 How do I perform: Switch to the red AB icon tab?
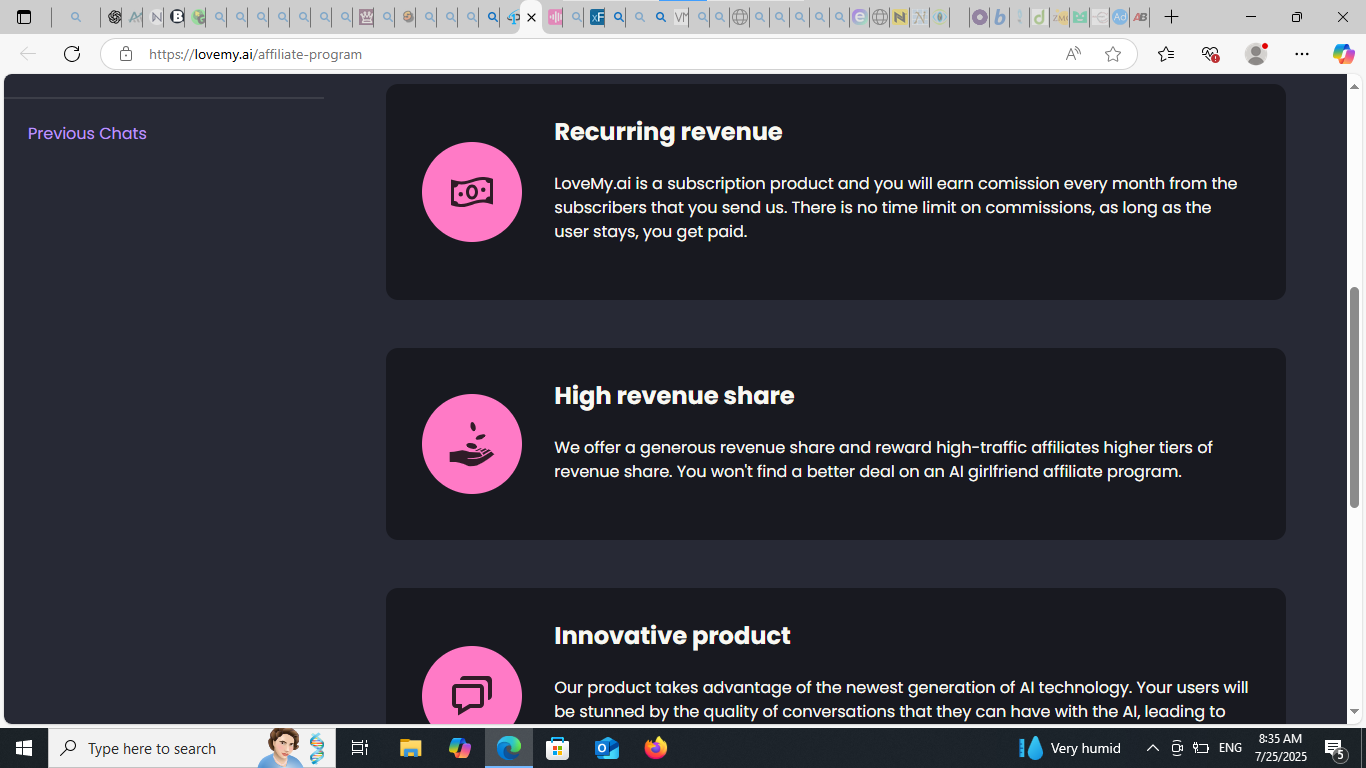pyautogui.click(x=1140, y=17)
